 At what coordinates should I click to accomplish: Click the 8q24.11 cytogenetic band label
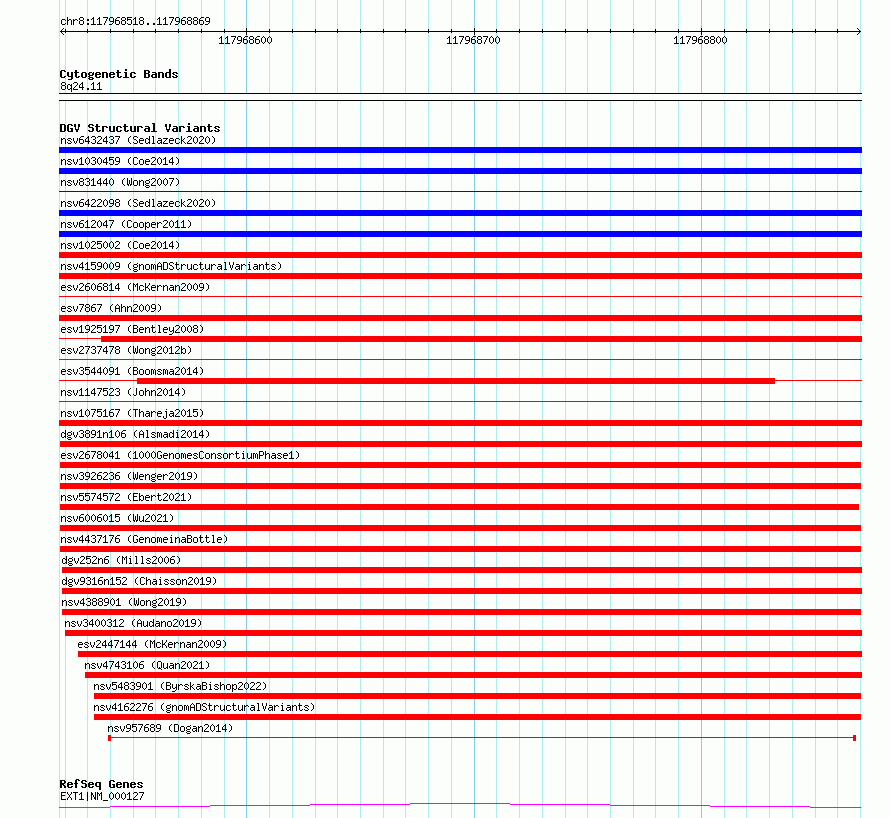click(81, 86)
